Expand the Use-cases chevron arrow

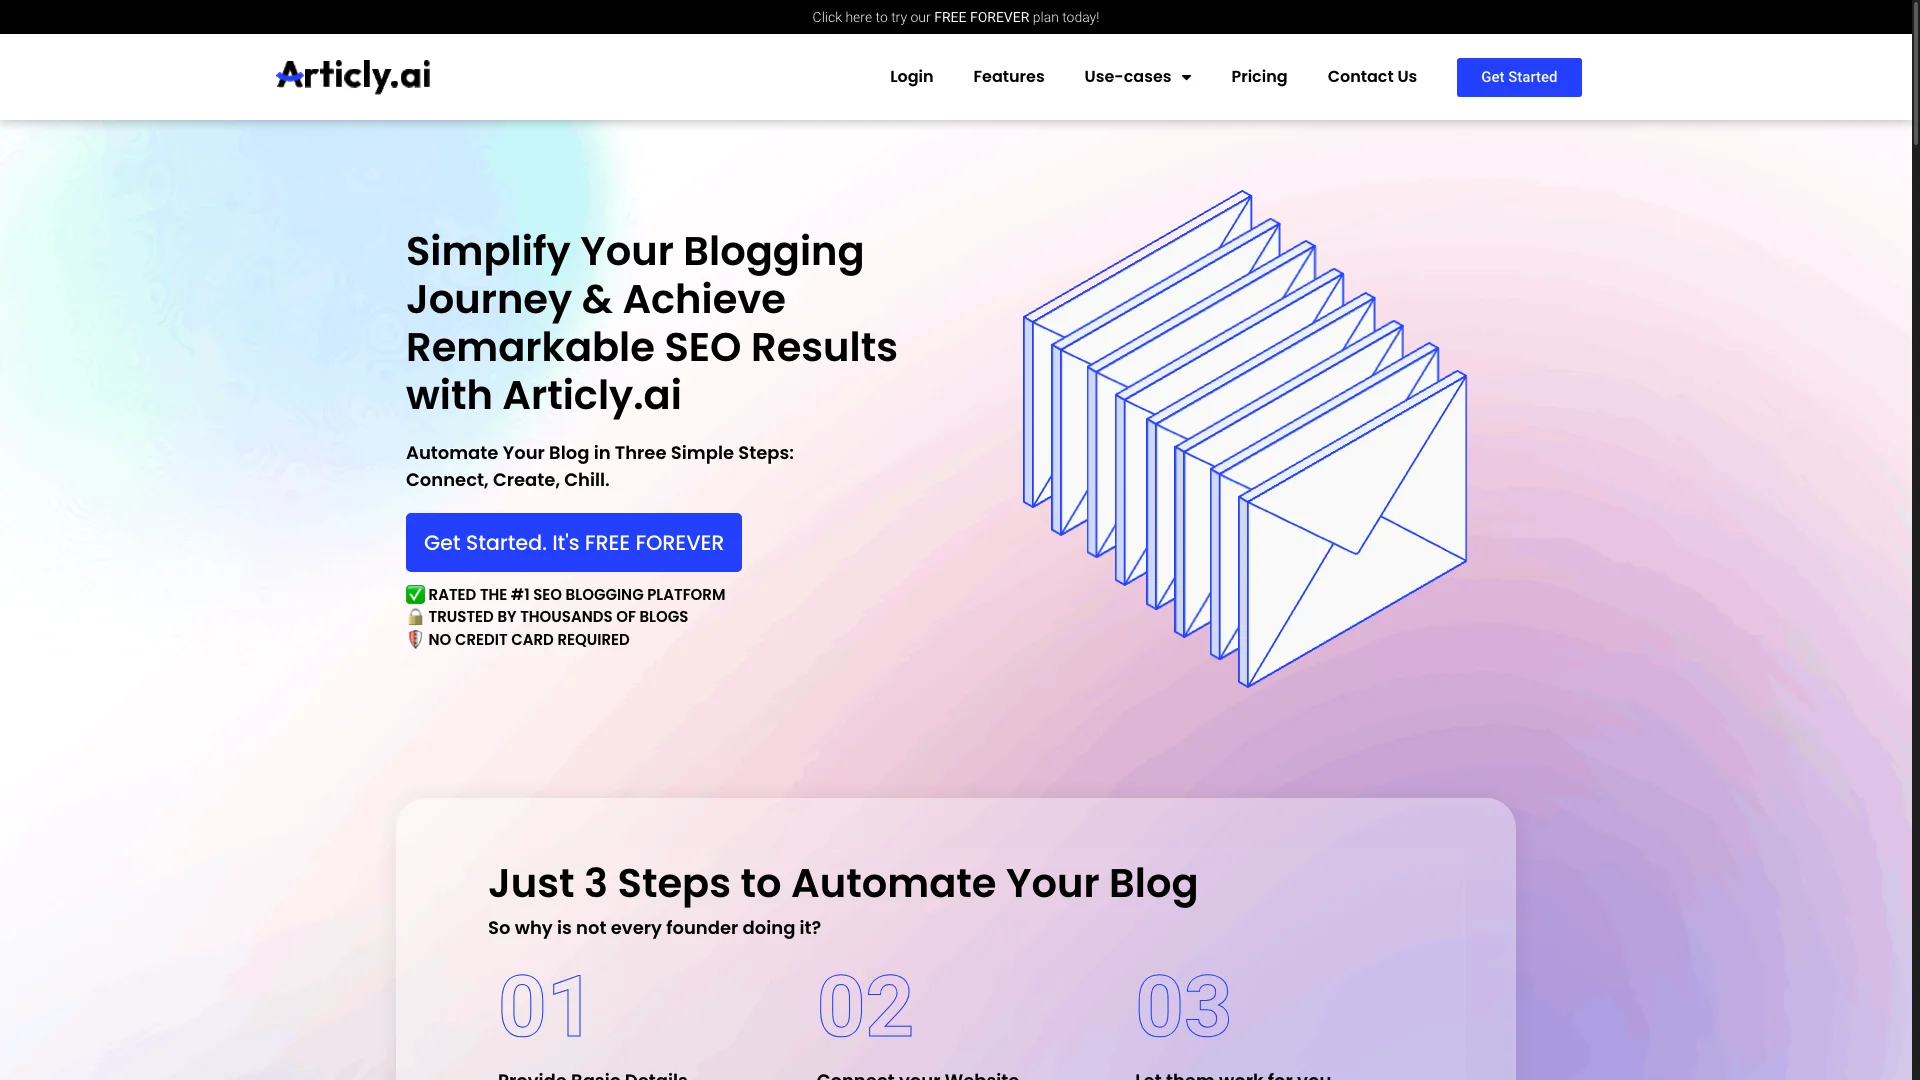pos(1183,78)
